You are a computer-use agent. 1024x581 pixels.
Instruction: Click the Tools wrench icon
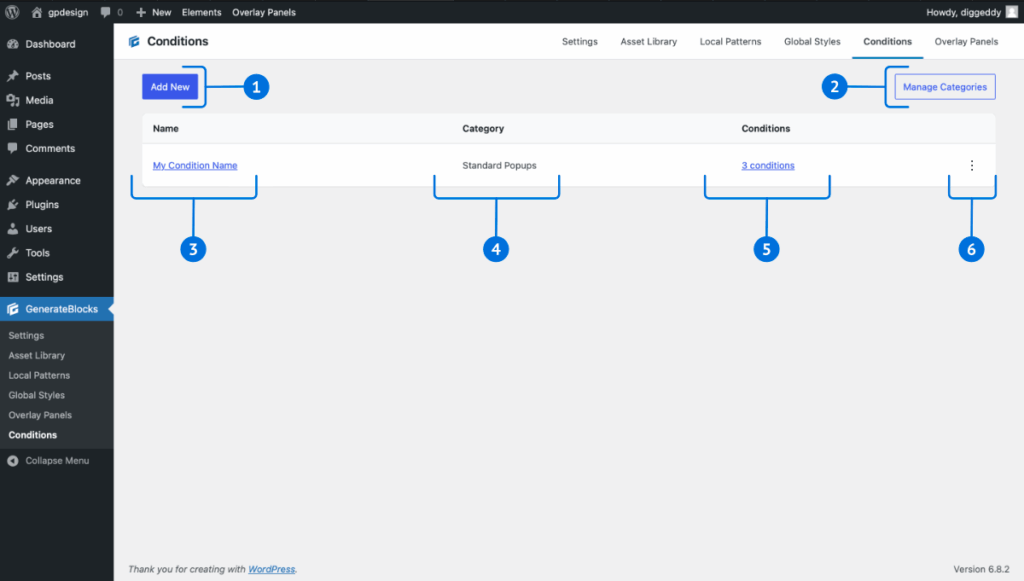click(12, 253)
